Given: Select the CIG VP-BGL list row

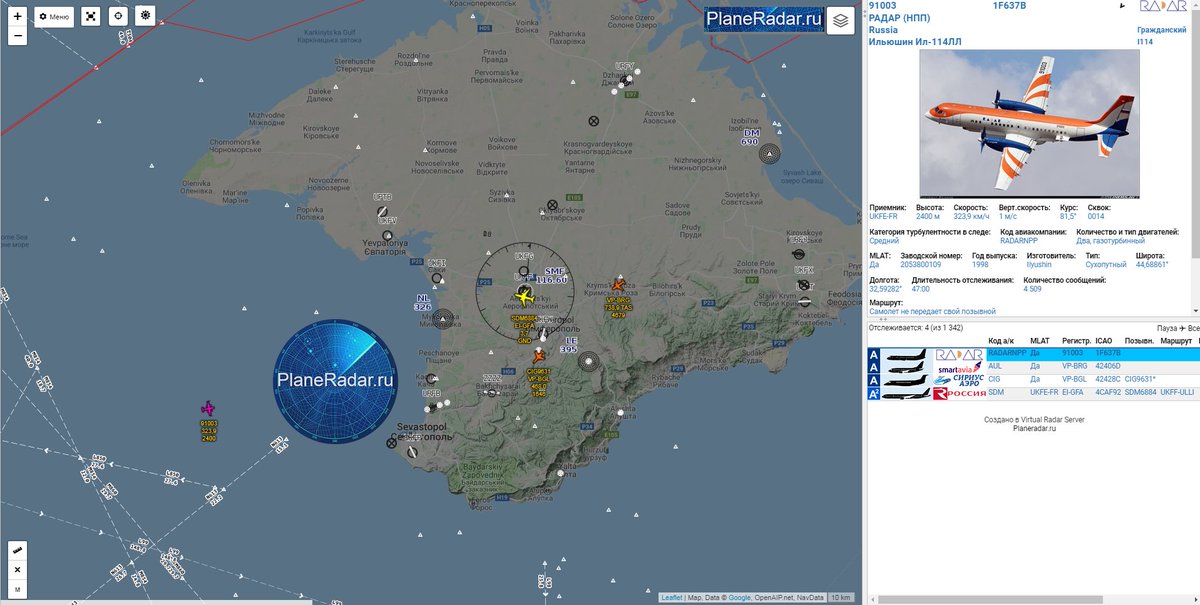Looking at the screenshot, I should click(x=1033, y=380).
